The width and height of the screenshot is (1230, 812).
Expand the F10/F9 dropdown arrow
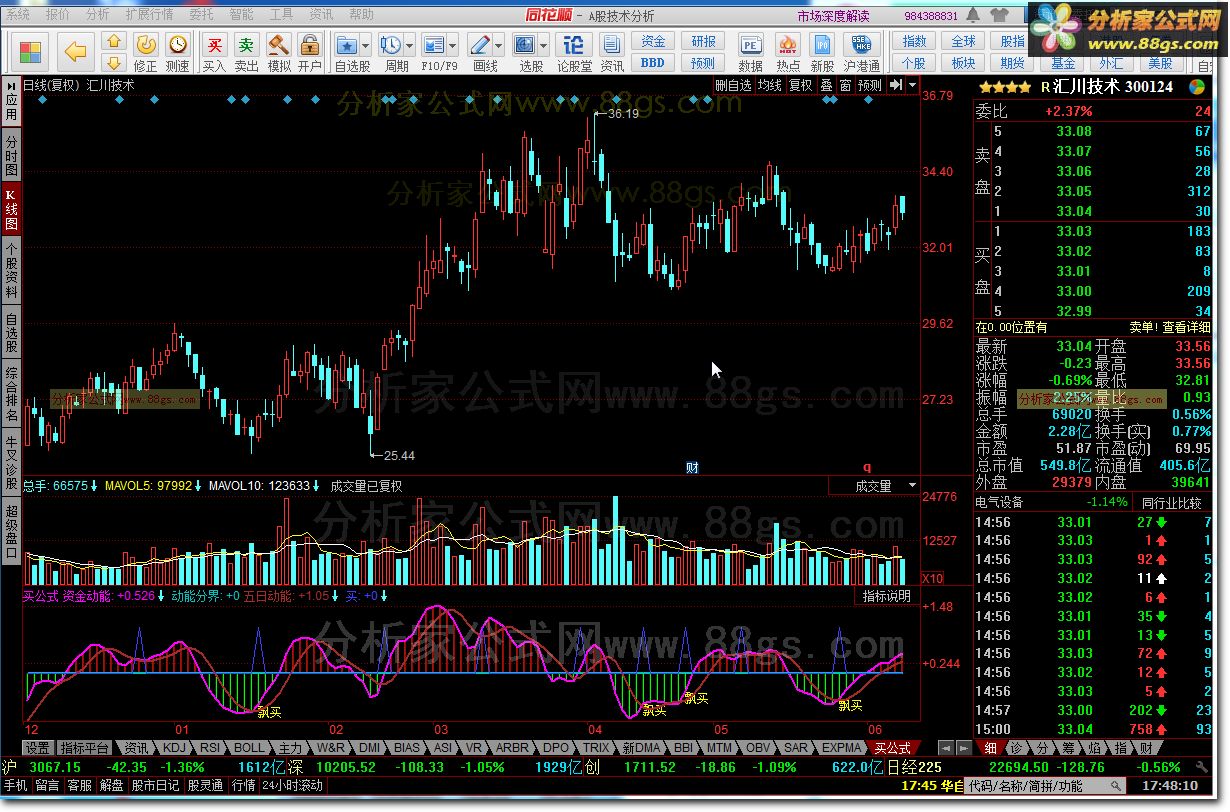click(453, 46)
